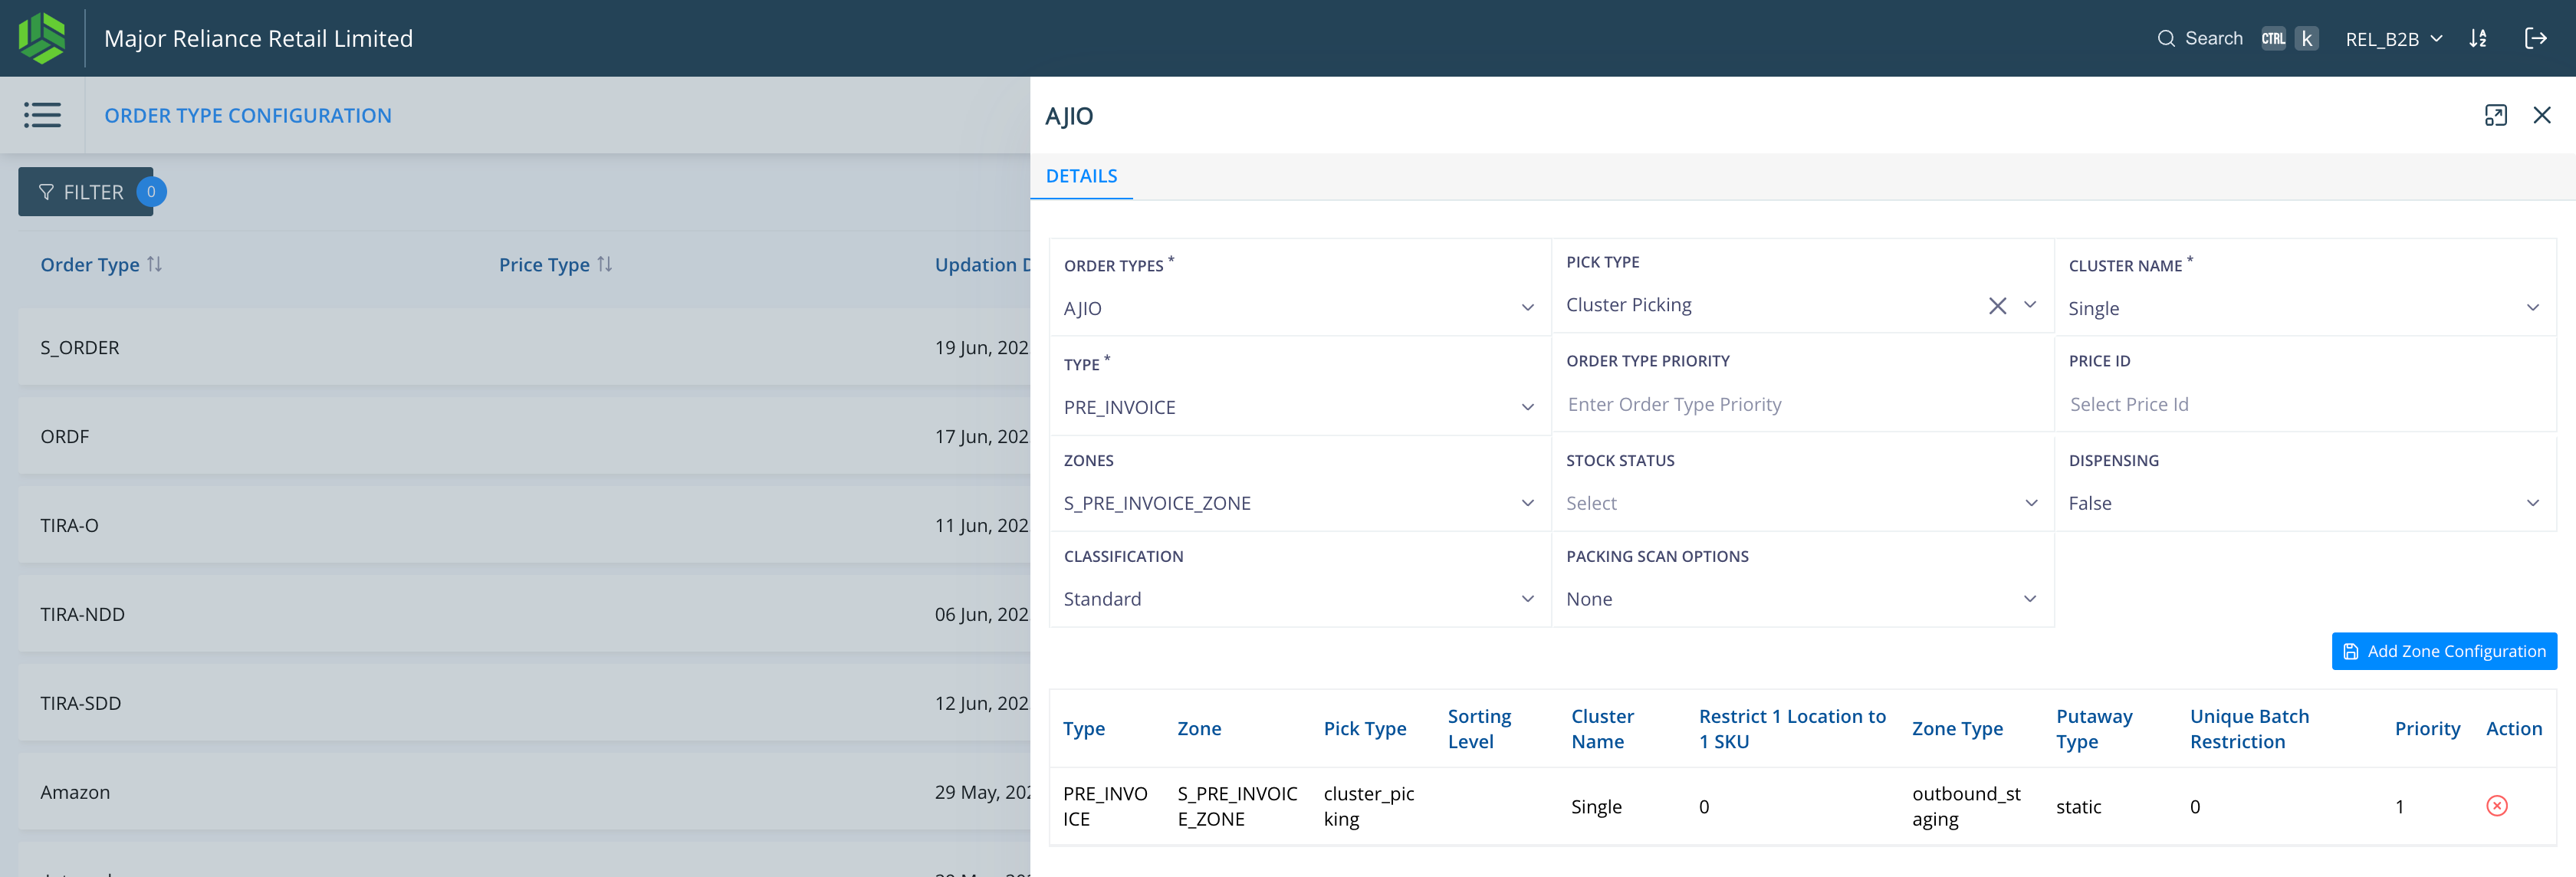
Task: Open the hamburger navigation menu
Action: 42,115
